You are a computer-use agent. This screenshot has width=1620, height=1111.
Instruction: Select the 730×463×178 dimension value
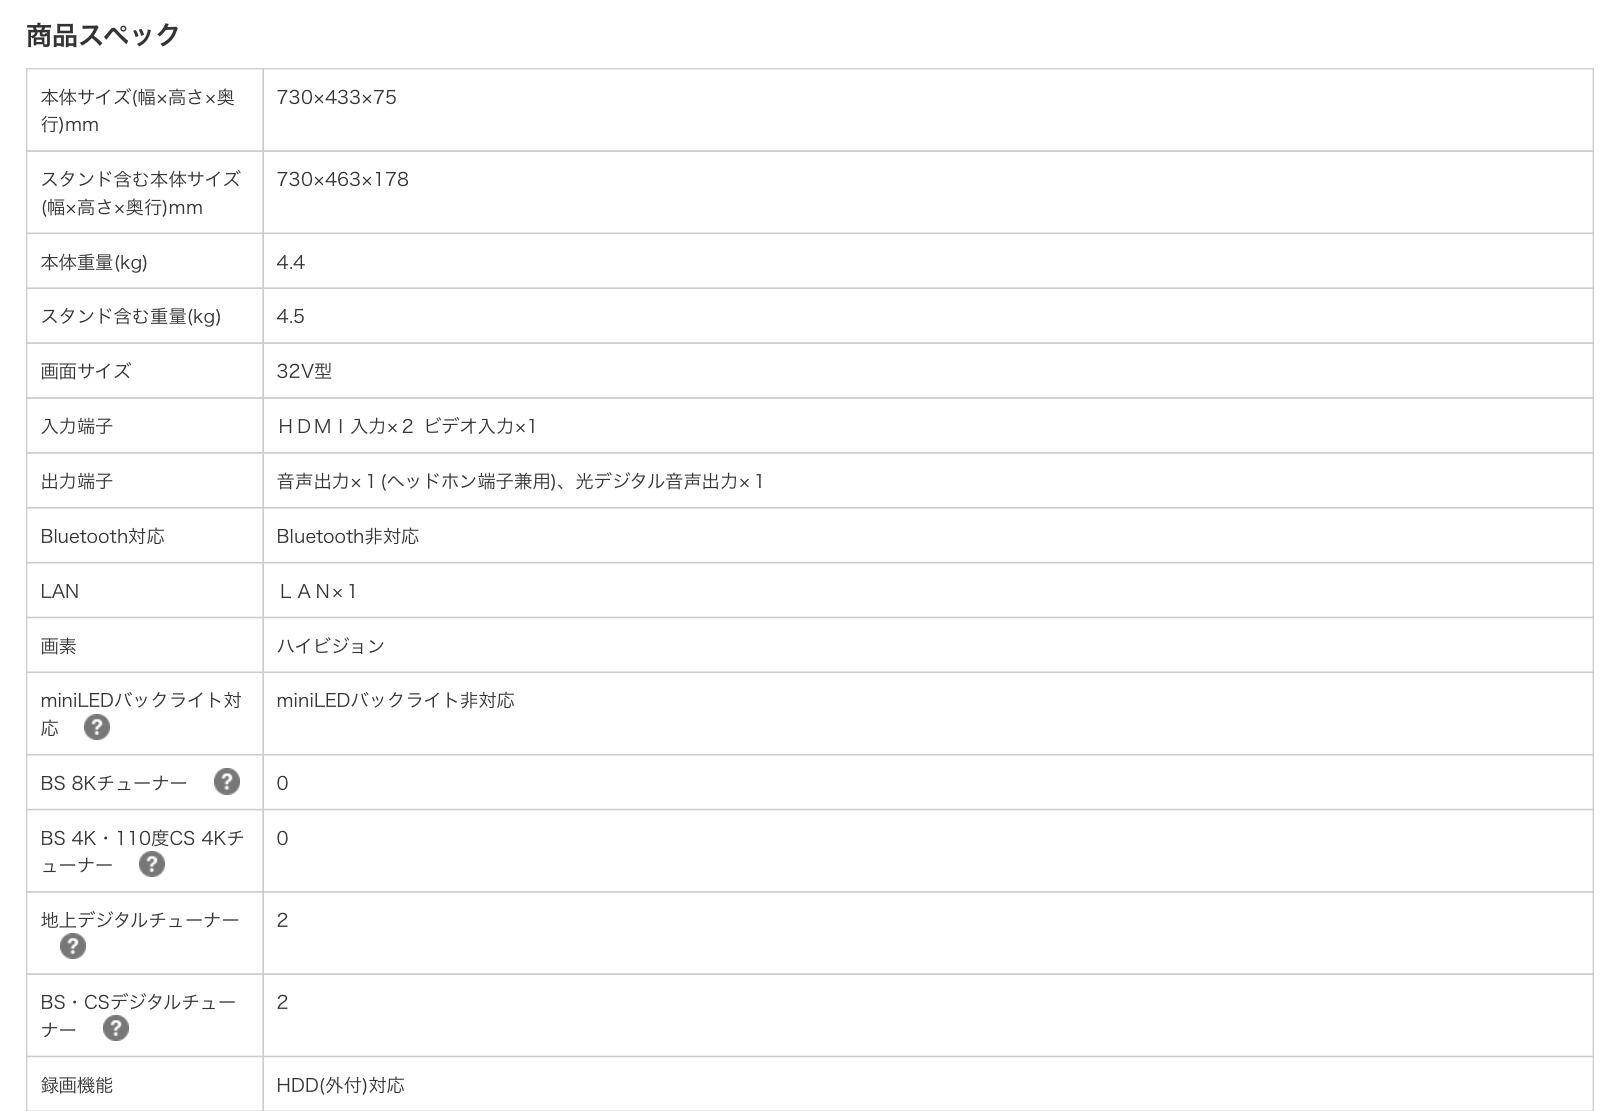[342, 179]
